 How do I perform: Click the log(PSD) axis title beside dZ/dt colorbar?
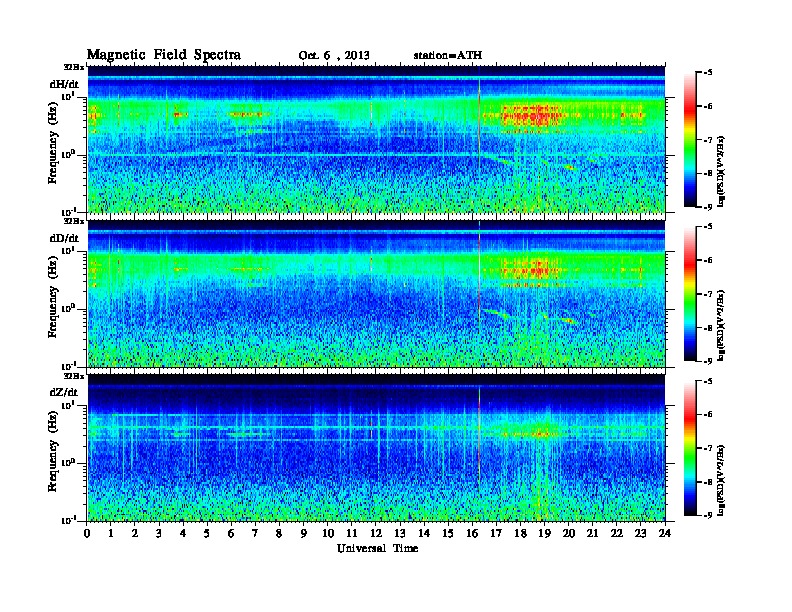click(x=722, y=480)
